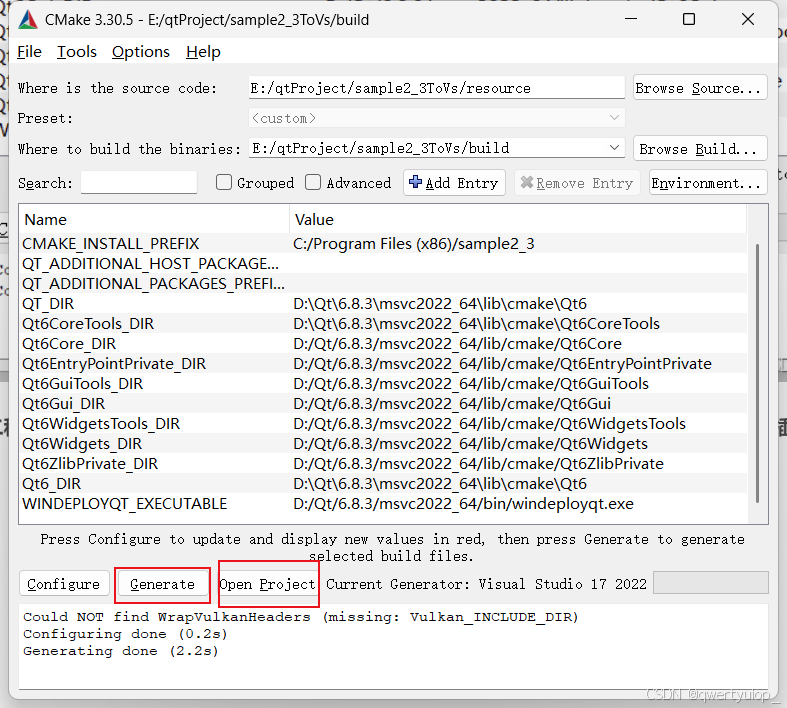Click the 'Generating done (2.2s)' log line
The width and height of the screenshot is (787, 708).
120,651
